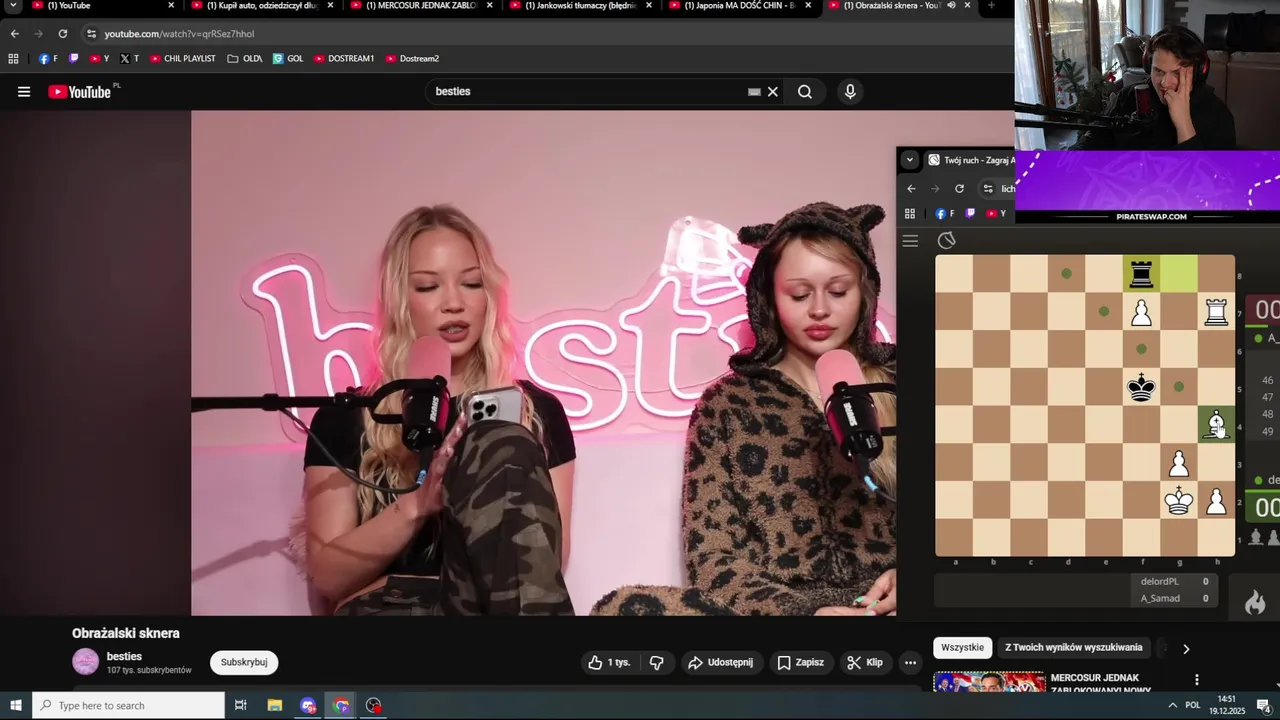The image size is (1280, 720).
Task: Open X bookmark labeled T
Action: pos(129,59)
